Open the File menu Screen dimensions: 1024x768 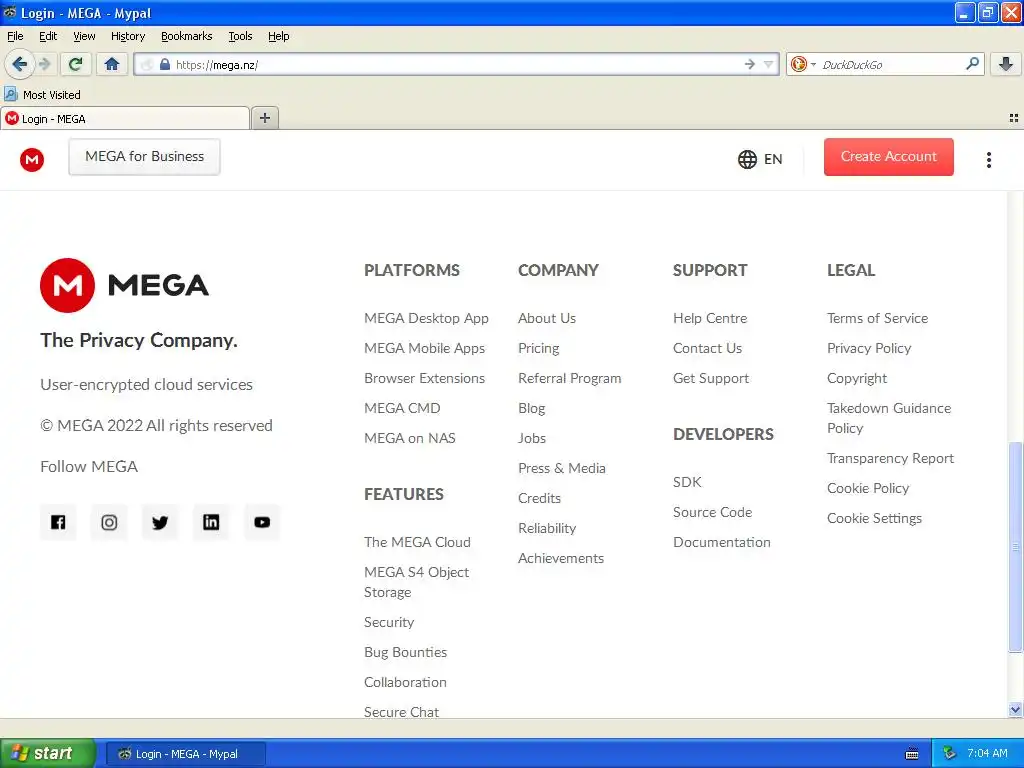15,36
